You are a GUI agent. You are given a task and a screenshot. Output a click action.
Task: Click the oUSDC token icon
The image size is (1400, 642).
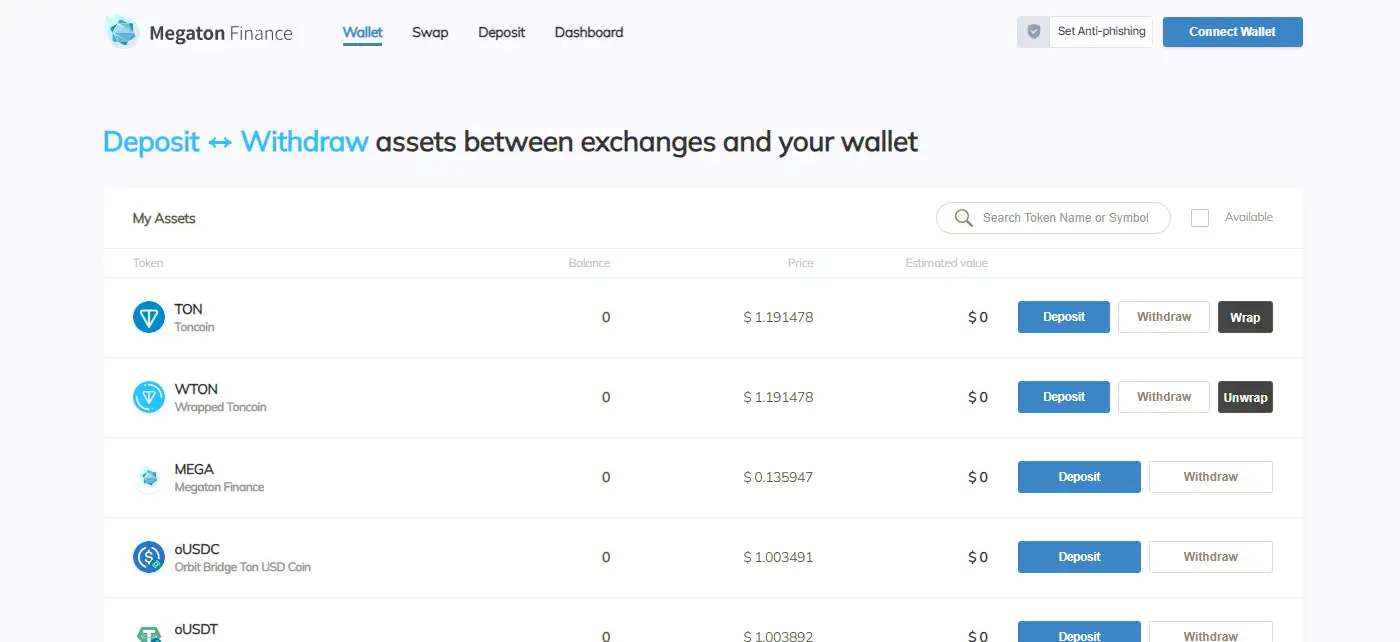pyautogui.click(x=149, y=557)
